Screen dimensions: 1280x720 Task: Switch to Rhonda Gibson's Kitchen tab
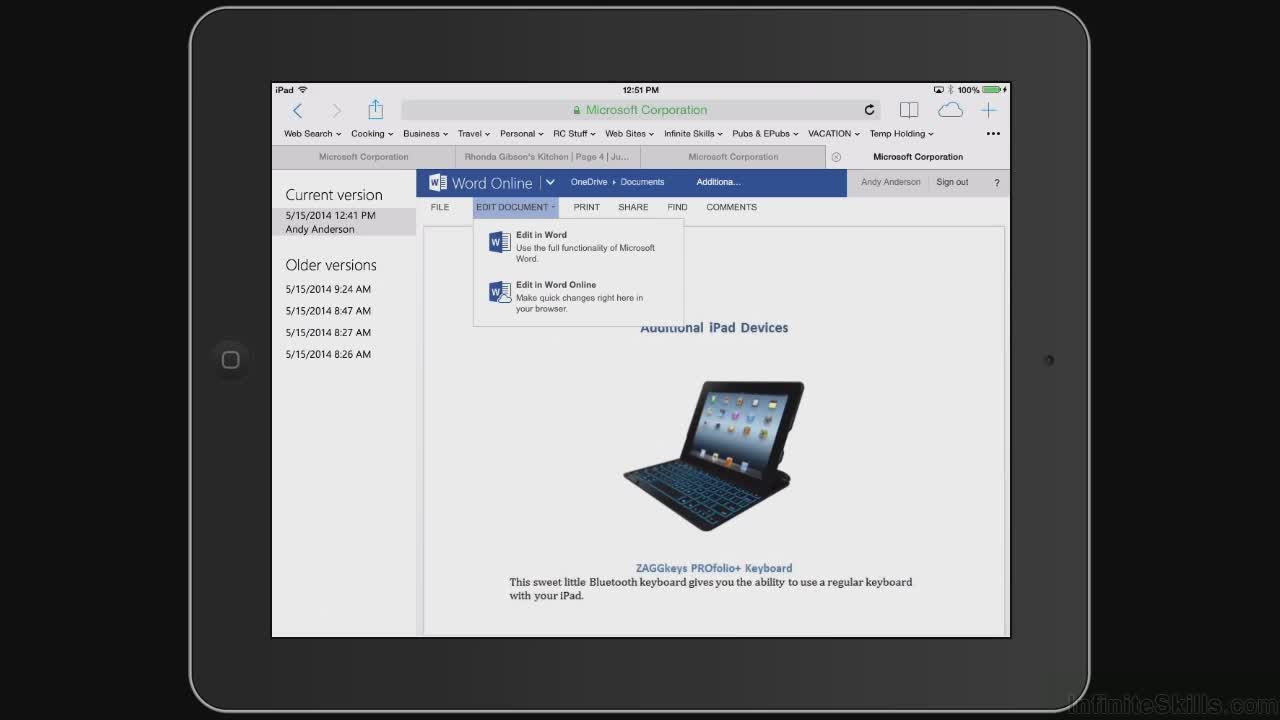pos(546,157)
